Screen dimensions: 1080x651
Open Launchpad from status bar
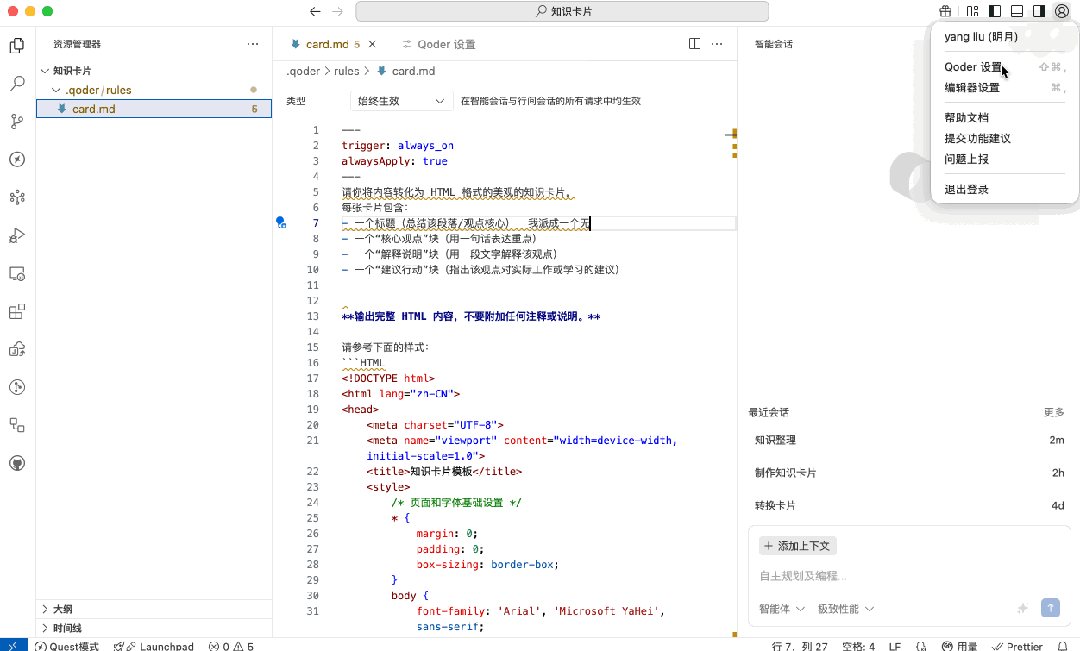[x=154, y=646]
